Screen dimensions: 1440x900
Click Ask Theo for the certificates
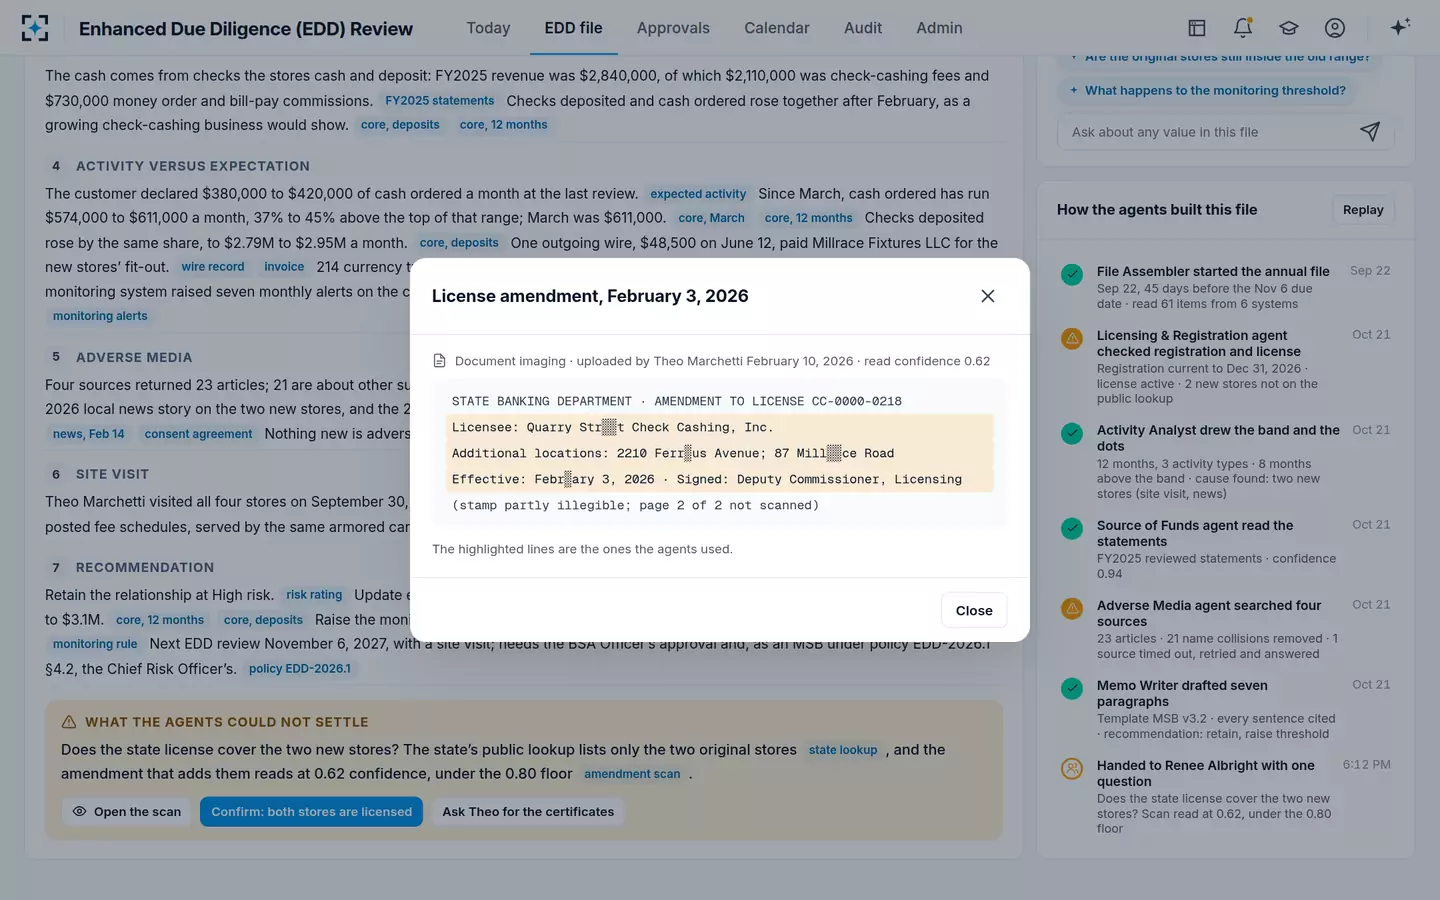tap(528, 812)
